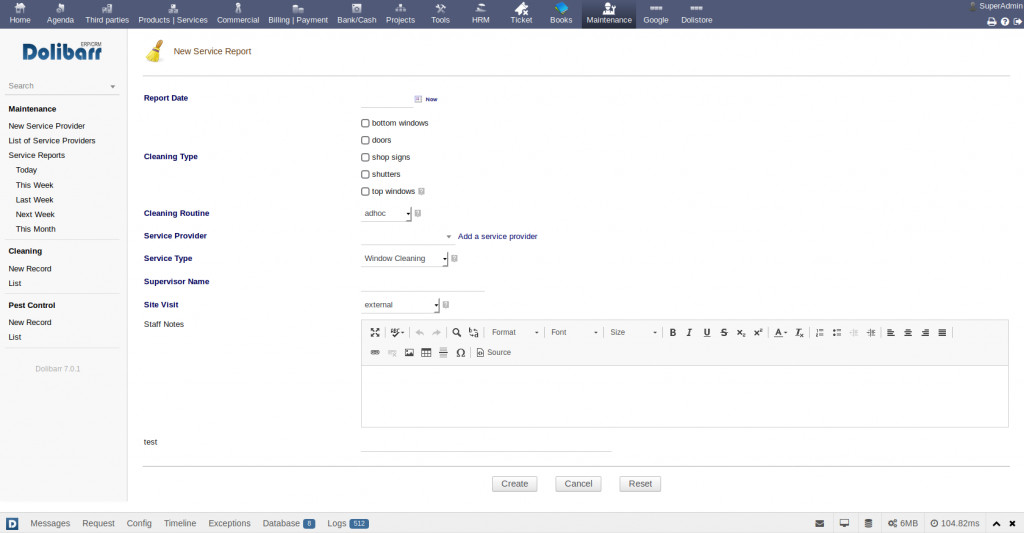Open the Cleaning Routine dropdown
This screenshot has width=1024, height=533.
coord(386,213)
